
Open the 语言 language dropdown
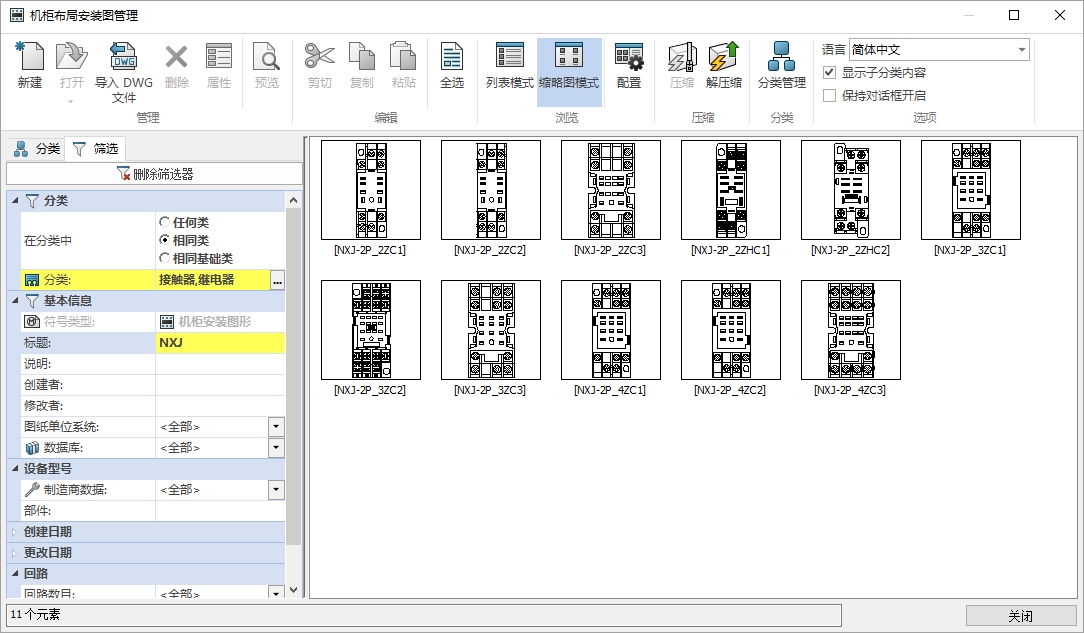click(x=1021, y=50)
